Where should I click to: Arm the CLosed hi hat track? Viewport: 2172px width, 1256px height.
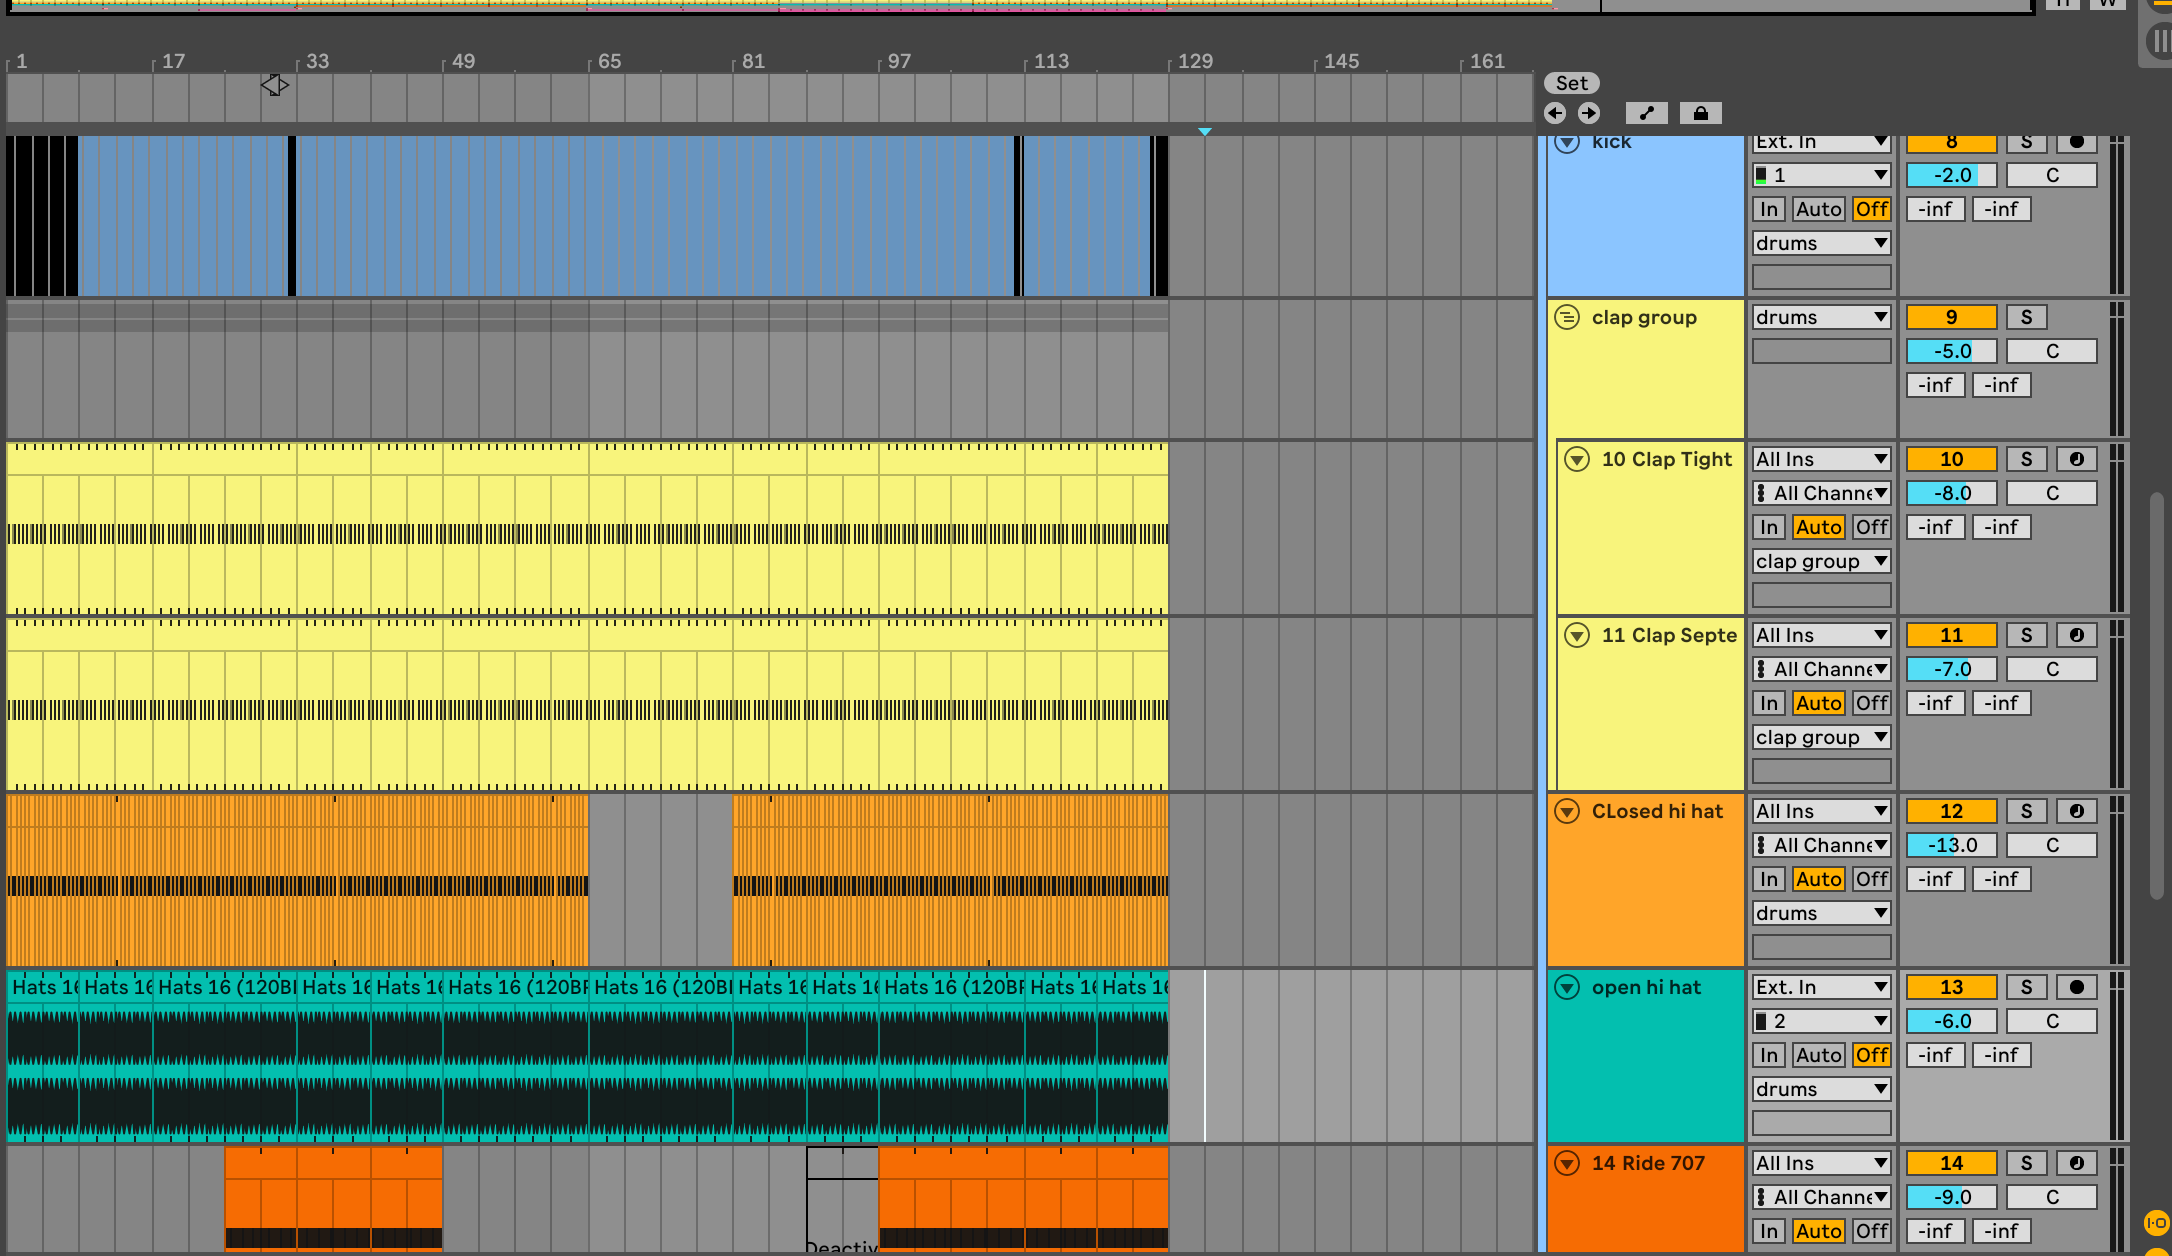pyautogui.click(x=2077, y=811)
